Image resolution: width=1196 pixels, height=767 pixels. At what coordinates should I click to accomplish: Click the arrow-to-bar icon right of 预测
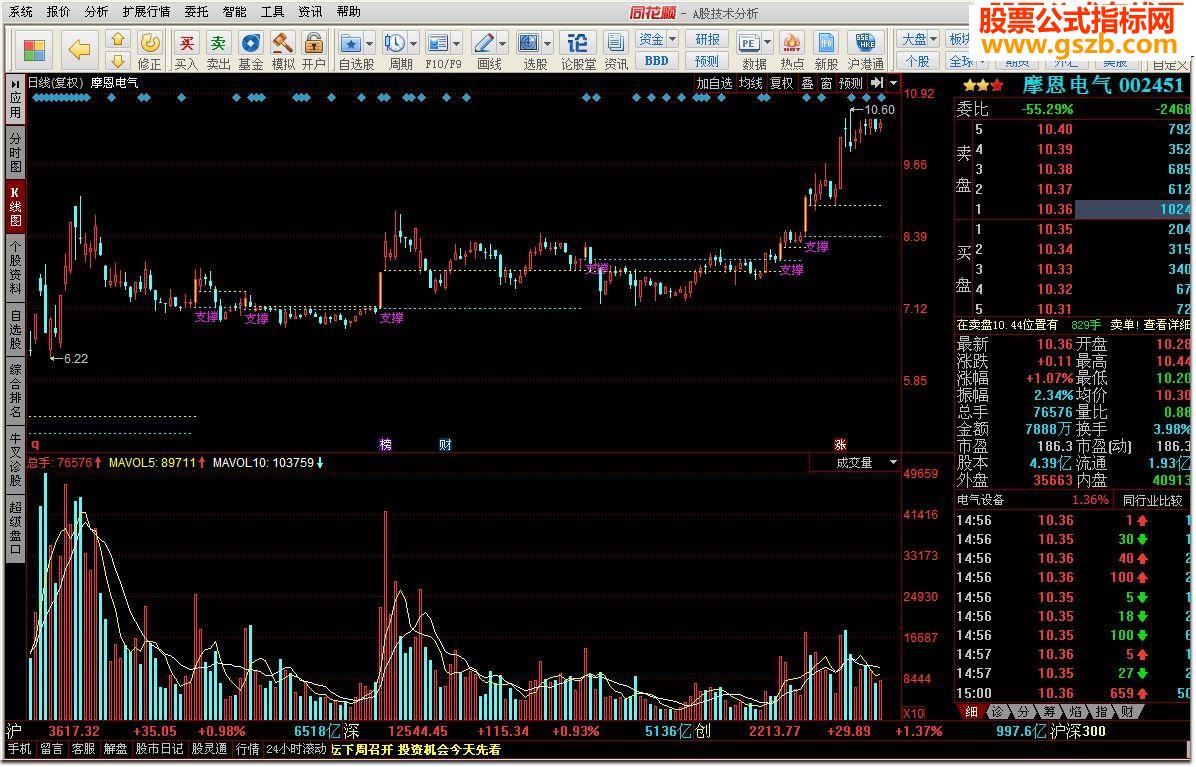point(877,82)
